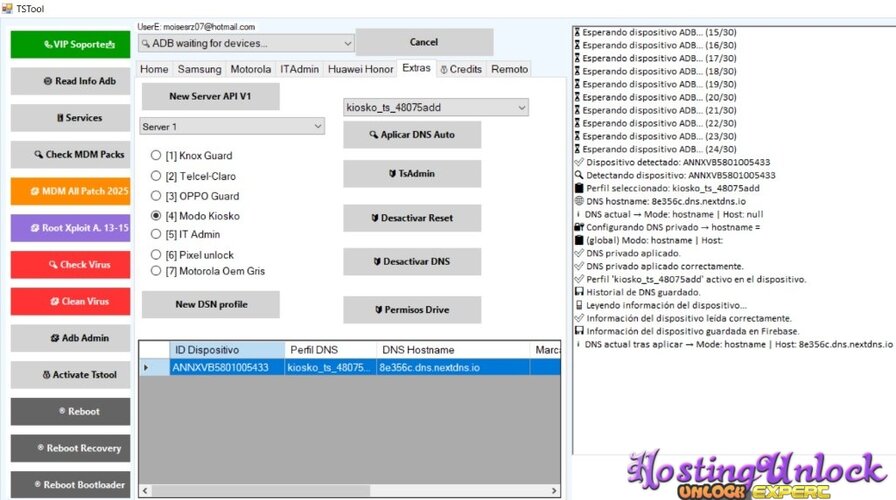The width and height of the screenshot is (896, 500).
Task: Select the [6] Pixel unlock radio option
Action: 192,255
